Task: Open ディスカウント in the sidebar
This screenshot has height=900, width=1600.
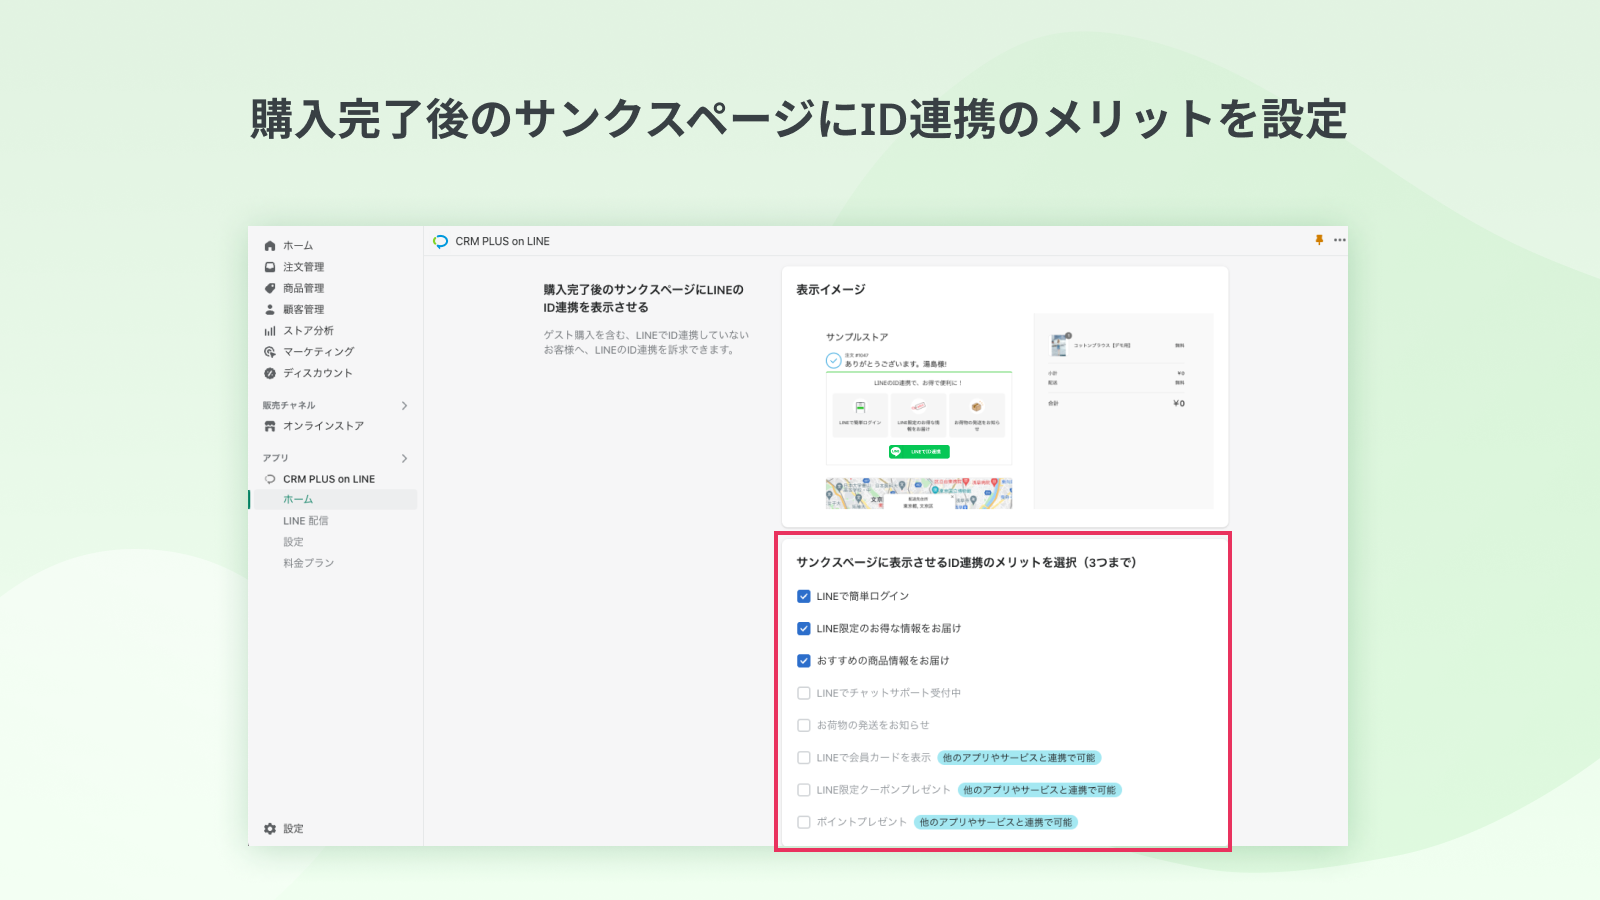Action: coord(318,373)
